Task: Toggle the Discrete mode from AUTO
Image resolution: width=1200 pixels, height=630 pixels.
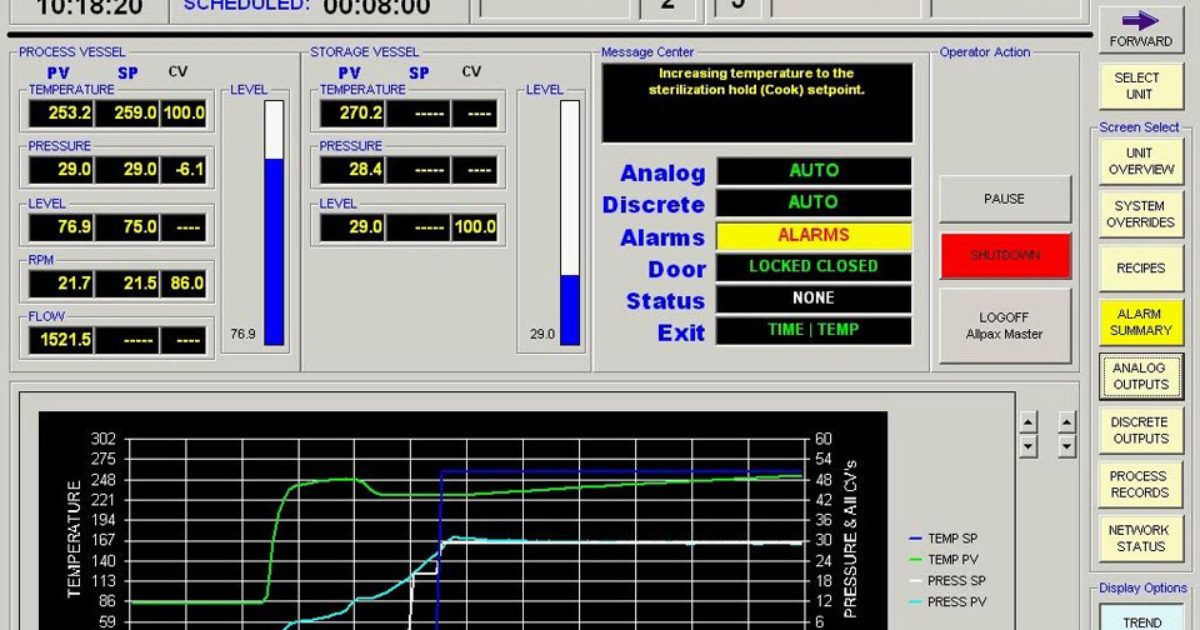Action: (x=813, y=204)
